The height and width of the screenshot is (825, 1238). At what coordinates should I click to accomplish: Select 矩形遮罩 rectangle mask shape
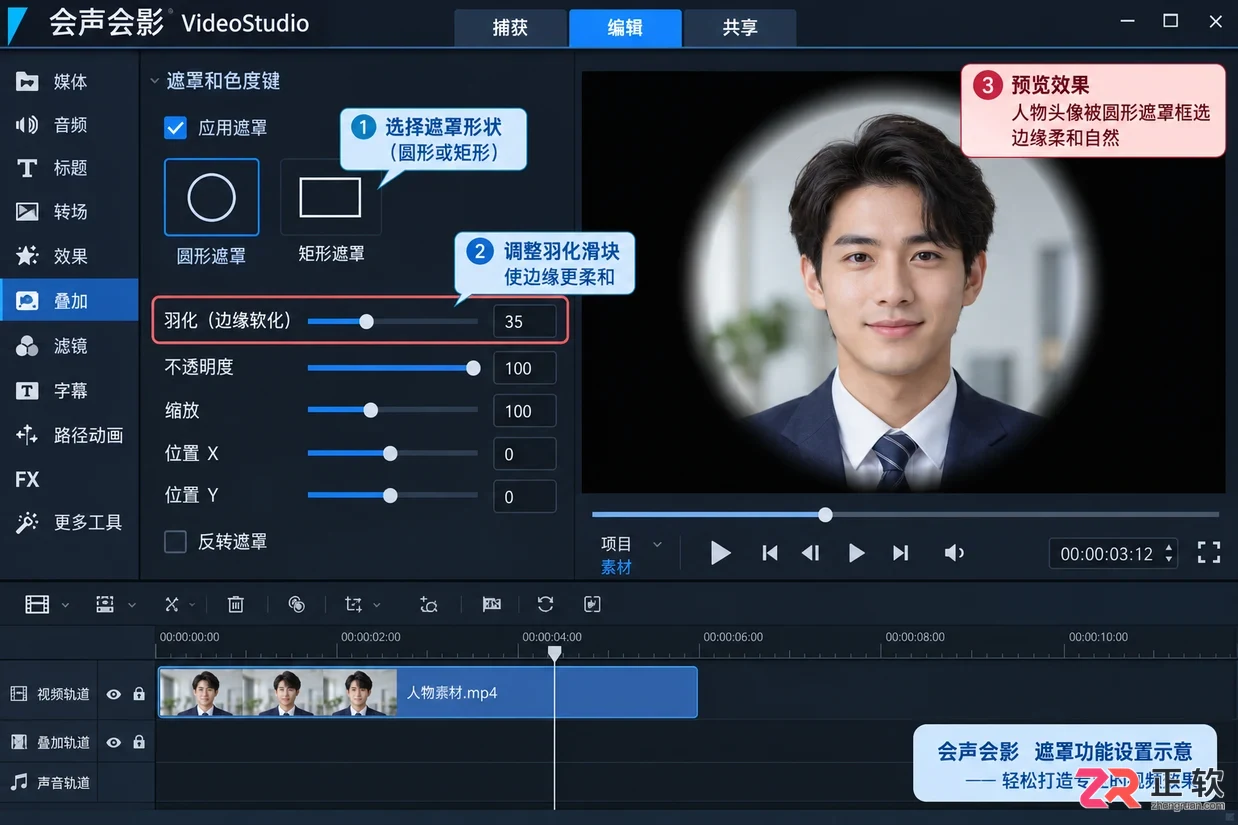(x=330, y=197)
